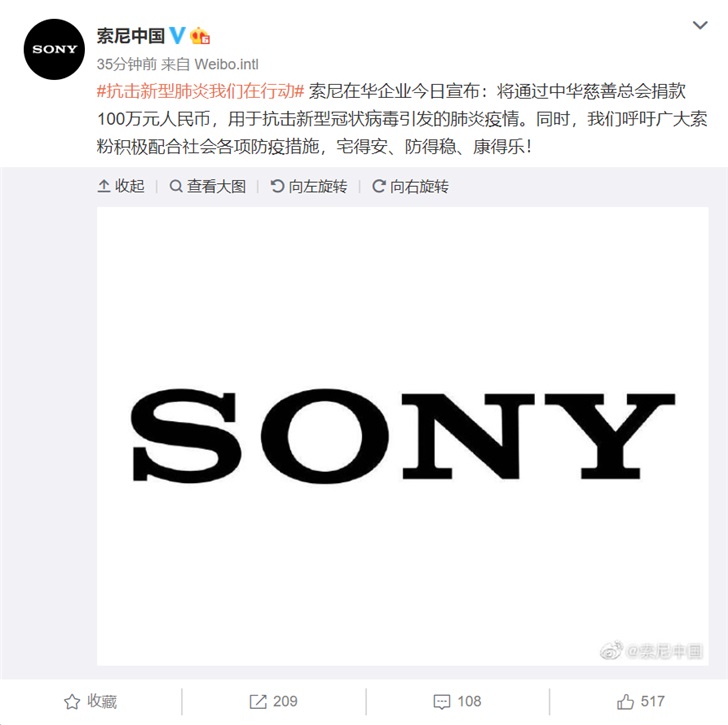Rotate the image right with 向右旋转
This screenshot has height=725, width=728.
point(410,186)
